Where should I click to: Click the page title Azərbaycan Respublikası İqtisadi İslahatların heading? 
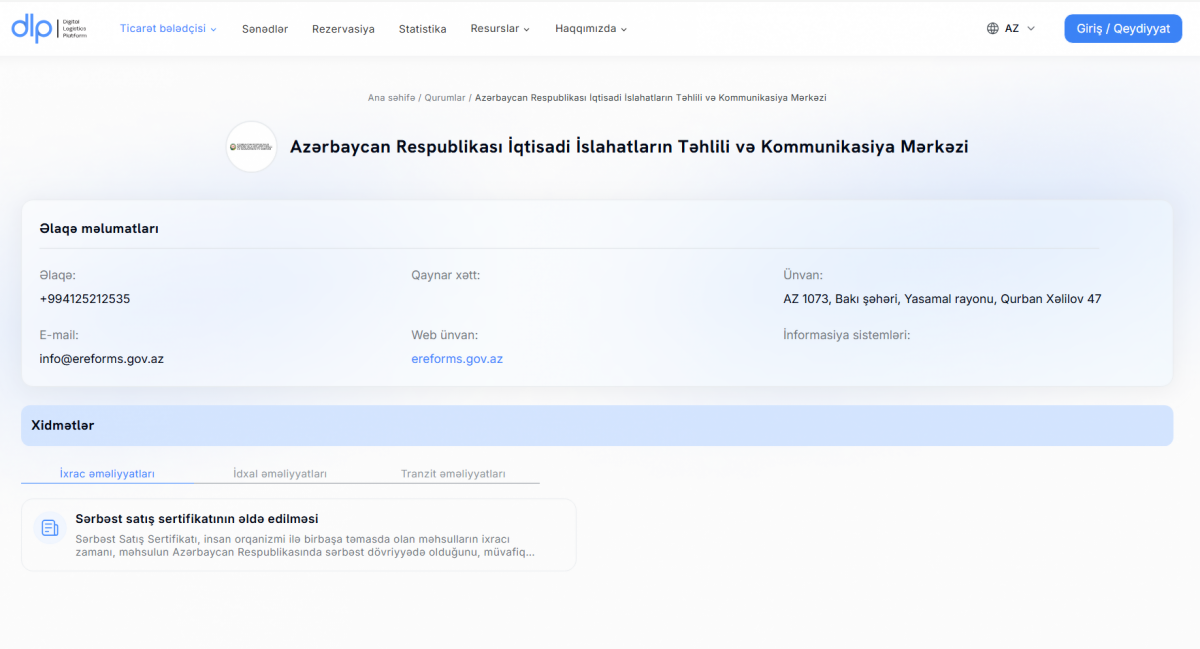629,147
